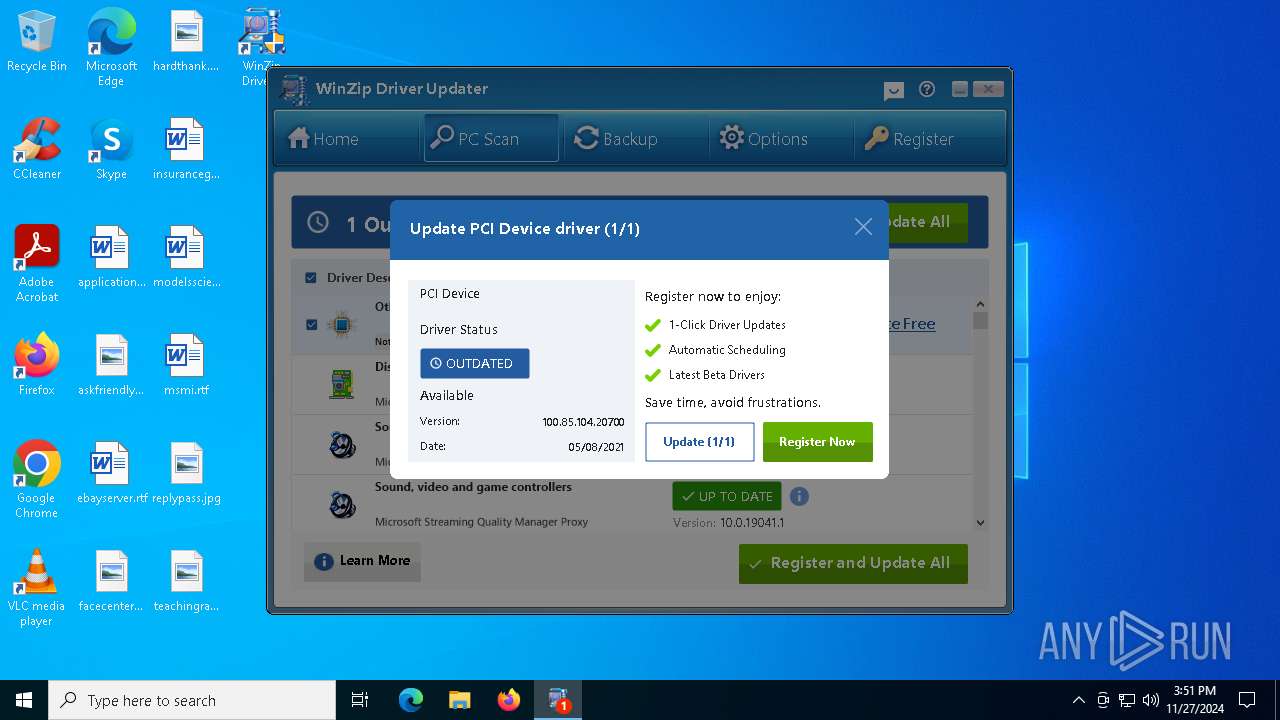Open Recycle Bin desktop icon
1280x720 pixels.
[x=37, y=42]
